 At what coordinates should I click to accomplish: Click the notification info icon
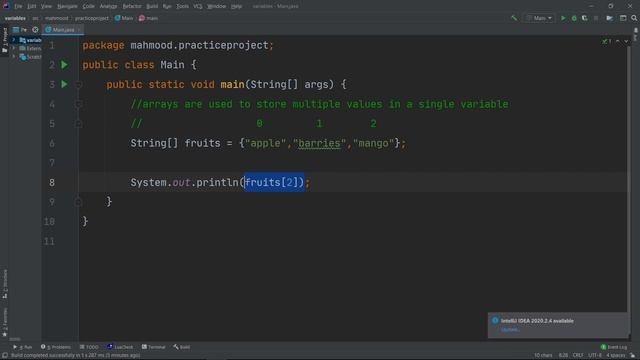pyautogui.click(x=495, y=320)
